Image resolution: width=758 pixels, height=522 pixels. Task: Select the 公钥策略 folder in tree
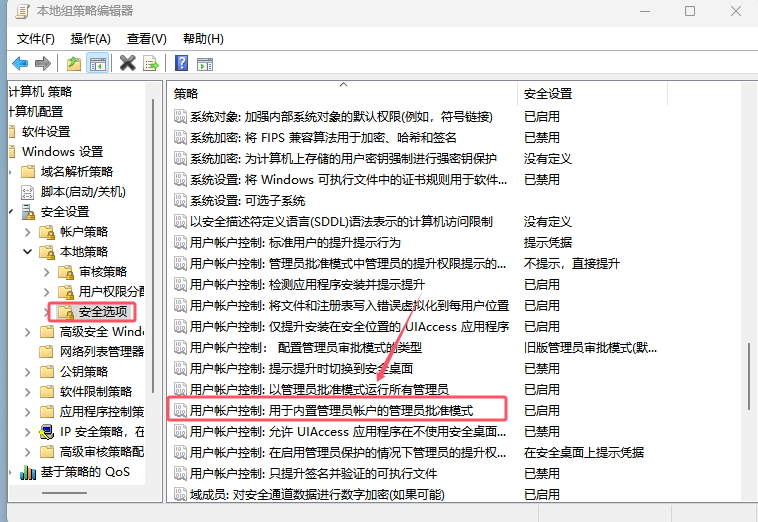84,371
